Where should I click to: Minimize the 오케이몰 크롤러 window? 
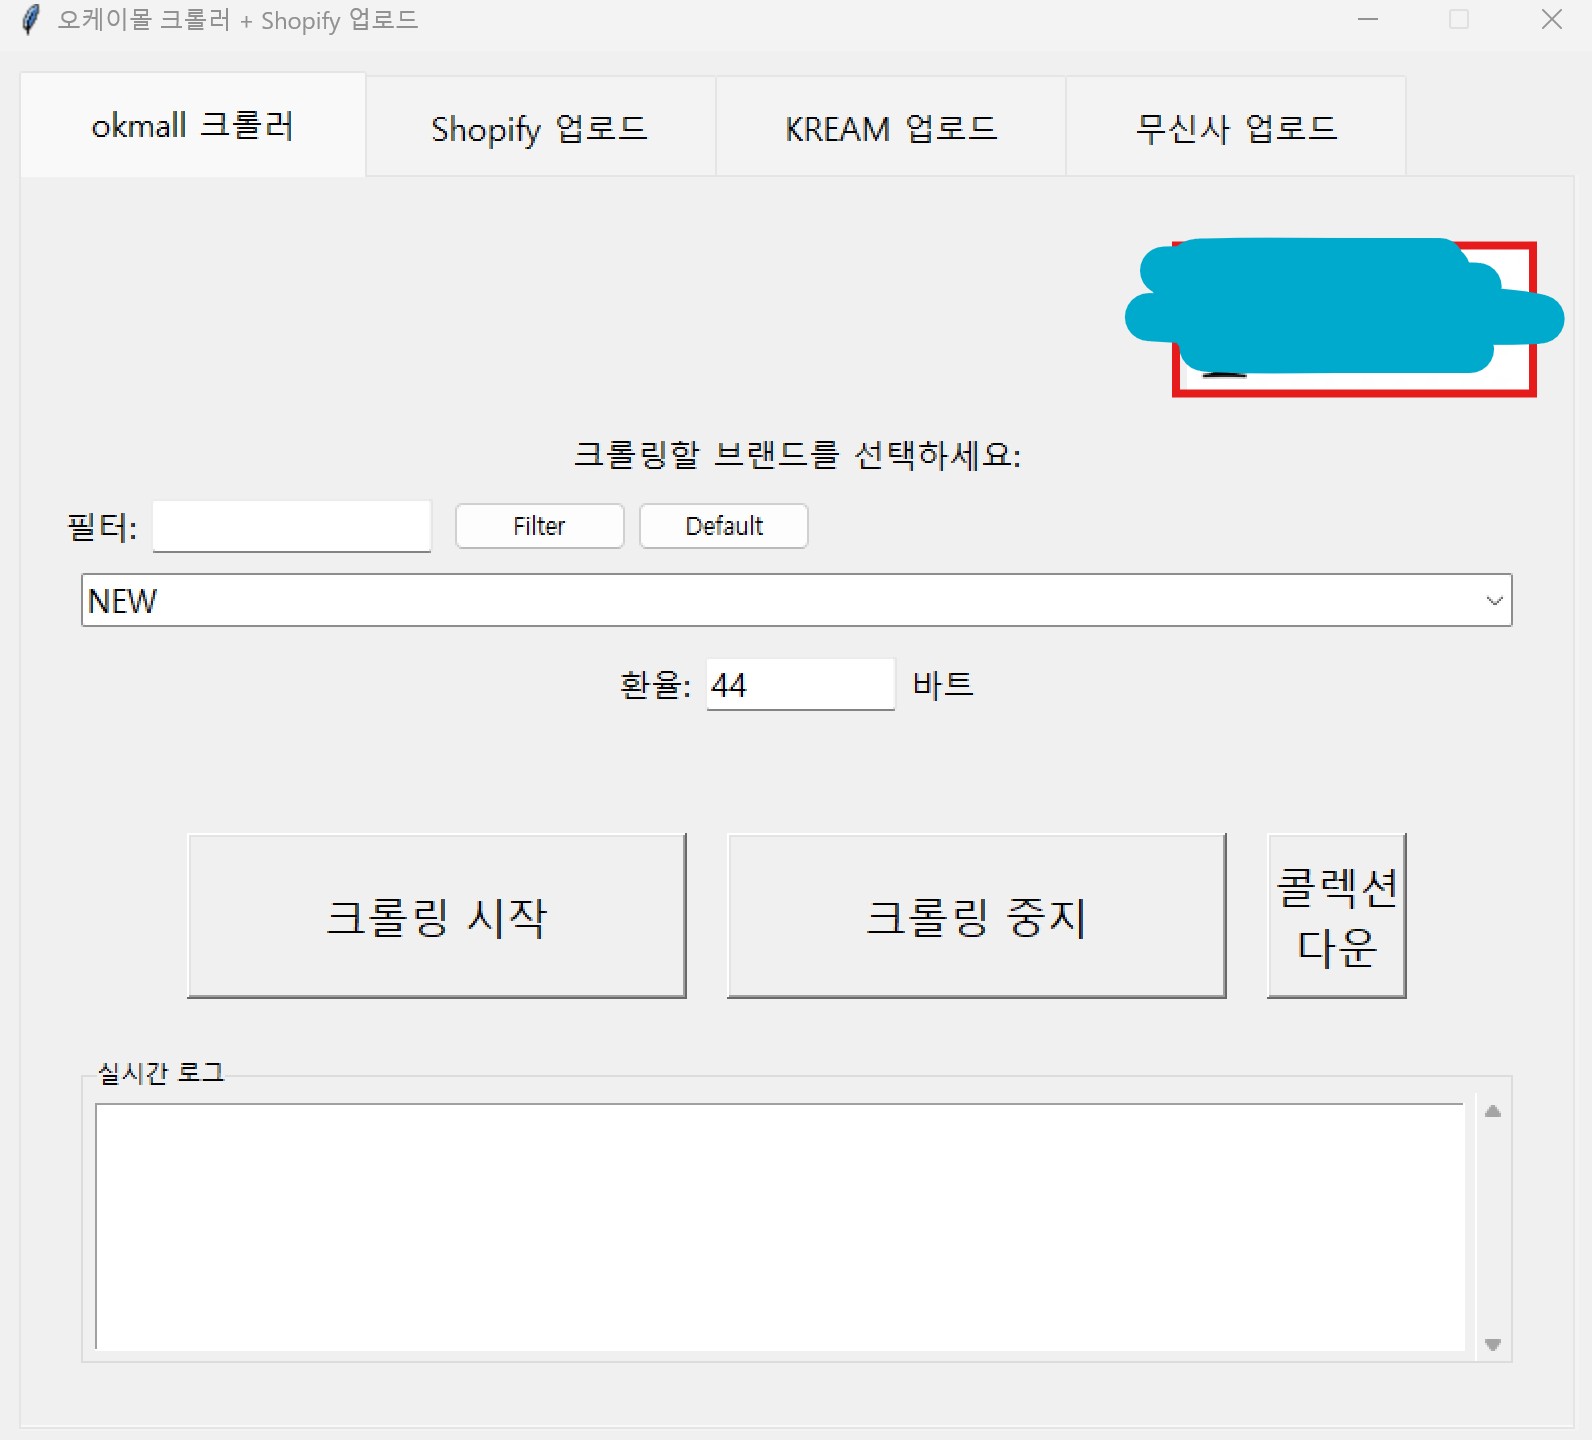1367,20
